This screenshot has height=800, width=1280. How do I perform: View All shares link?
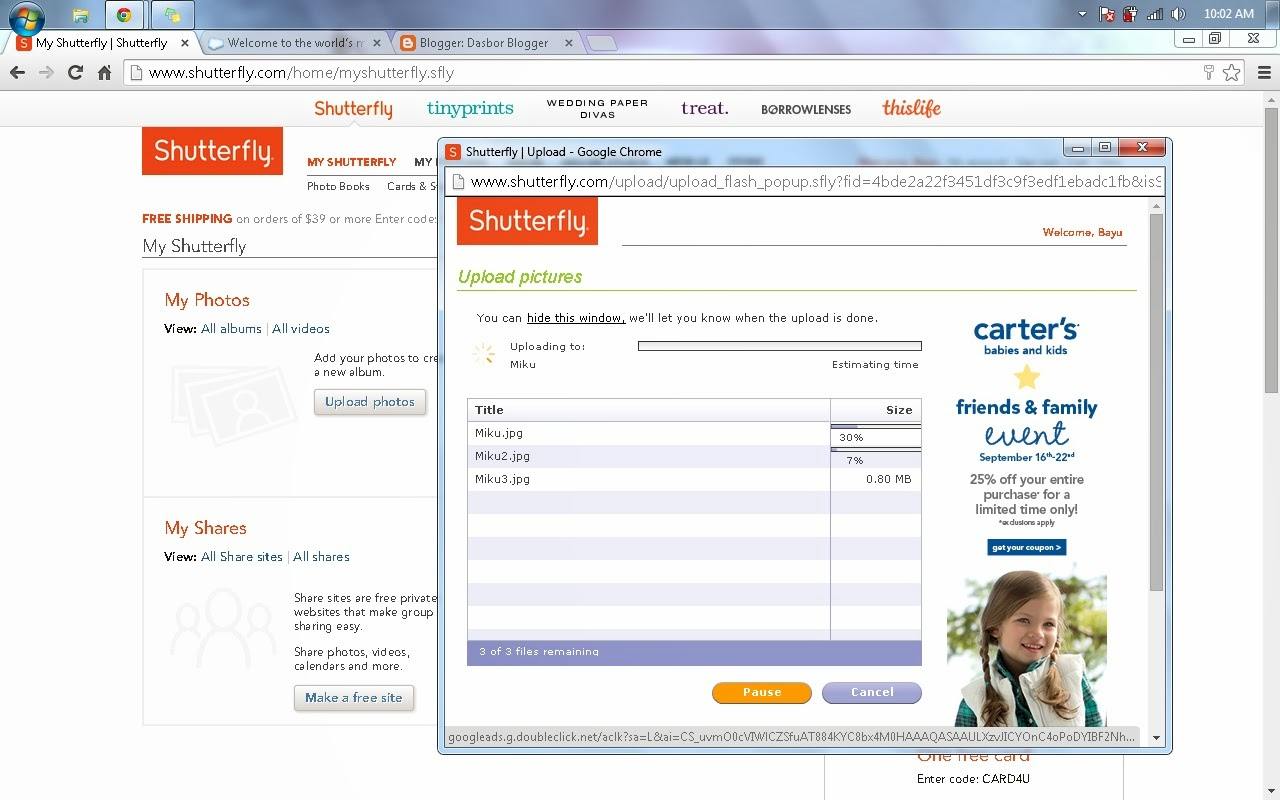(321, 557)
